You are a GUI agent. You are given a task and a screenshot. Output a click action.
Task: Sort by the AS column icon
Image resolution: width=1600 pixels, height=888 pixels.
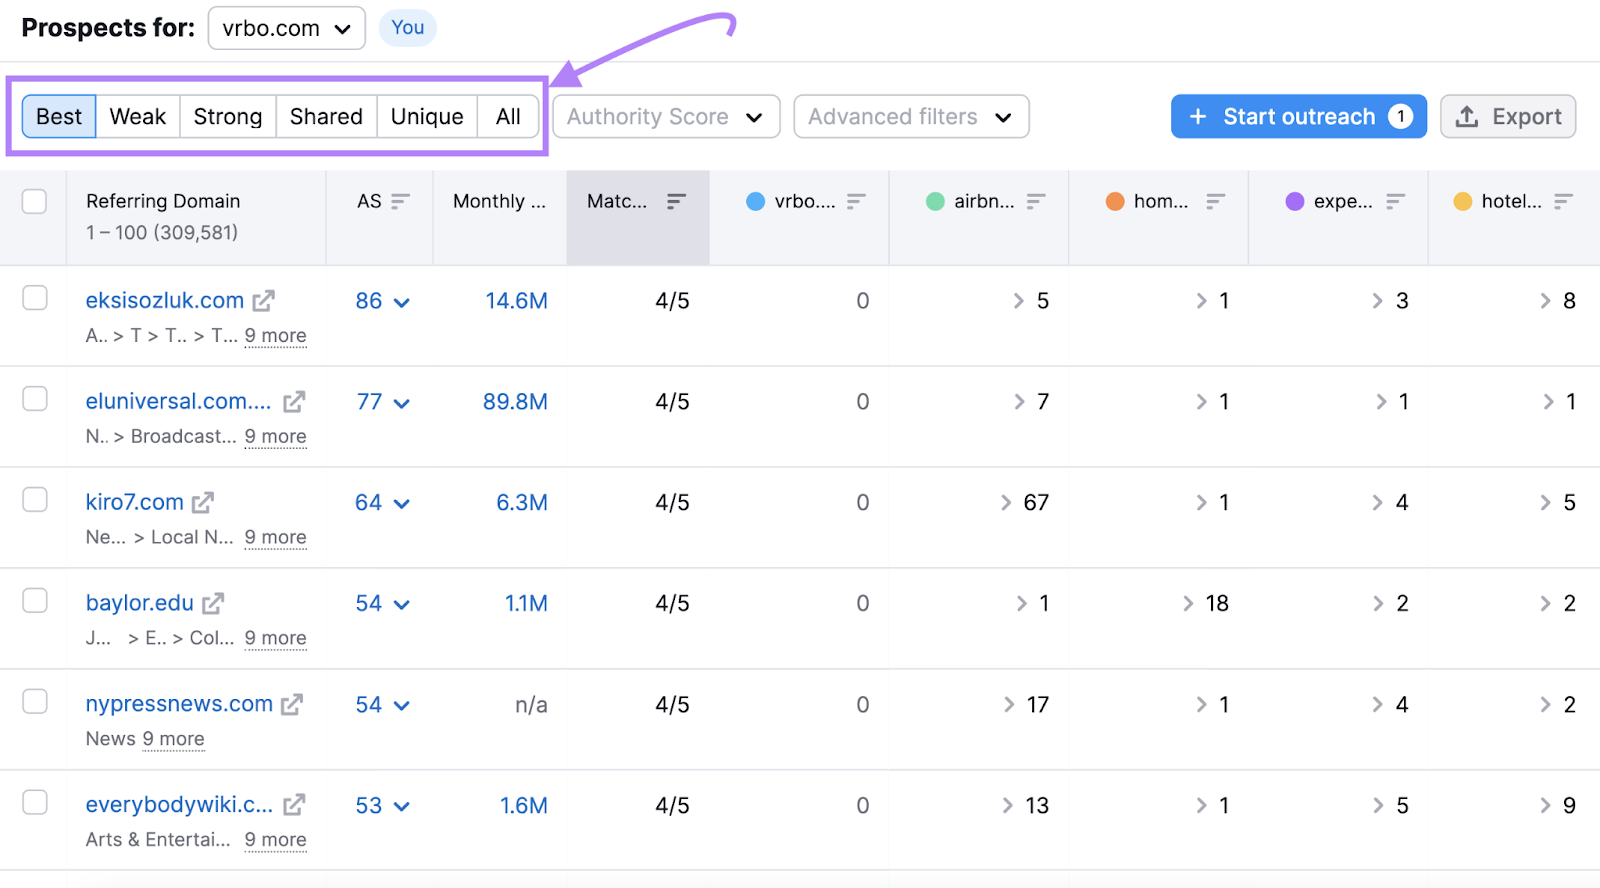[x=400, y=201]
